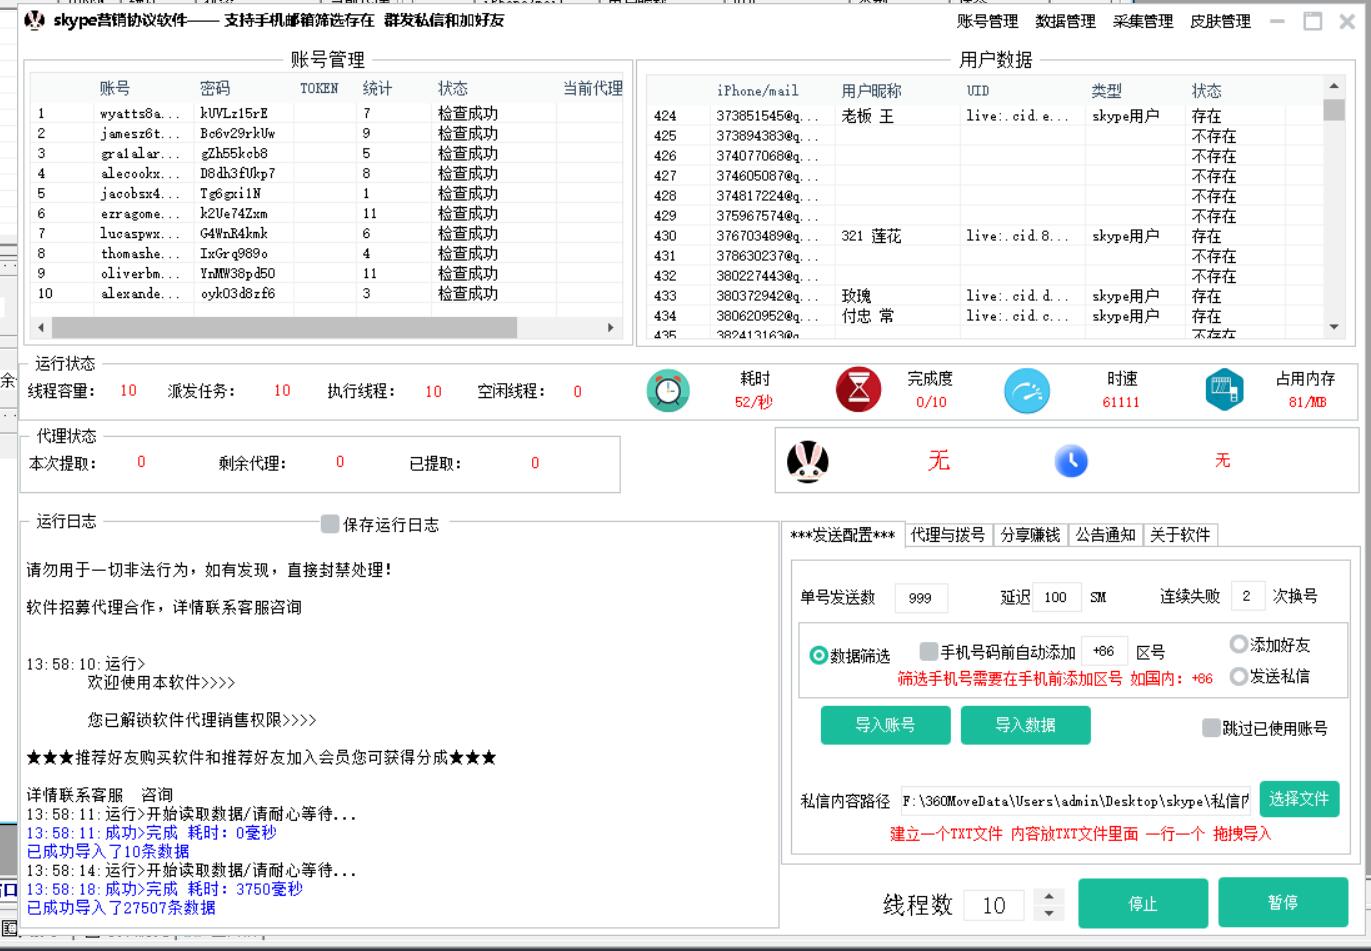Click the app logo in title bar

click(x=35, y=20)
